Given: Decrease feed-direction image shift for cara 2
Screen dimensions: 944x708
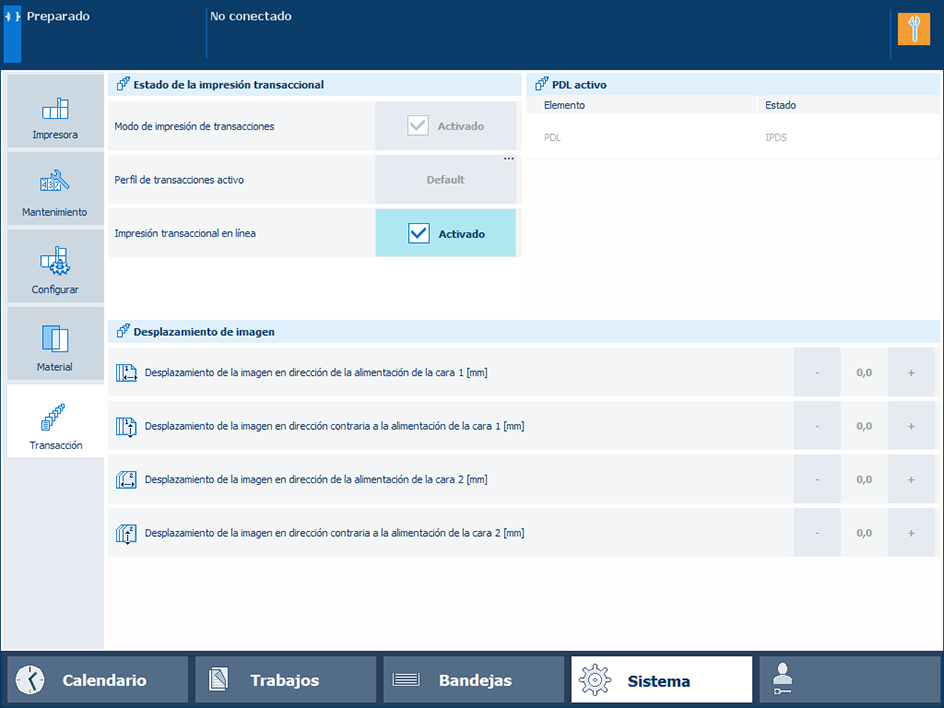Looking at the screenshot, I should pos(817,480).
